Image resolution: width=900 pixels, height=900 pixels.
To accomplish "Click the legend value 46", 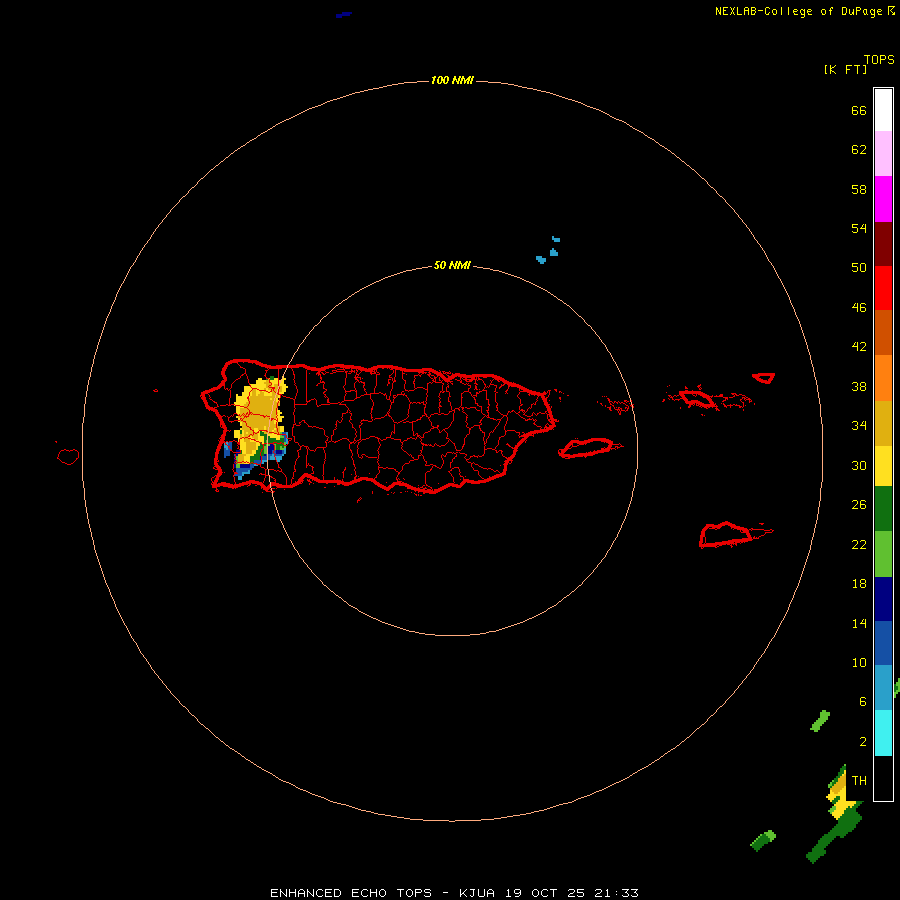I will click(859, 307).
